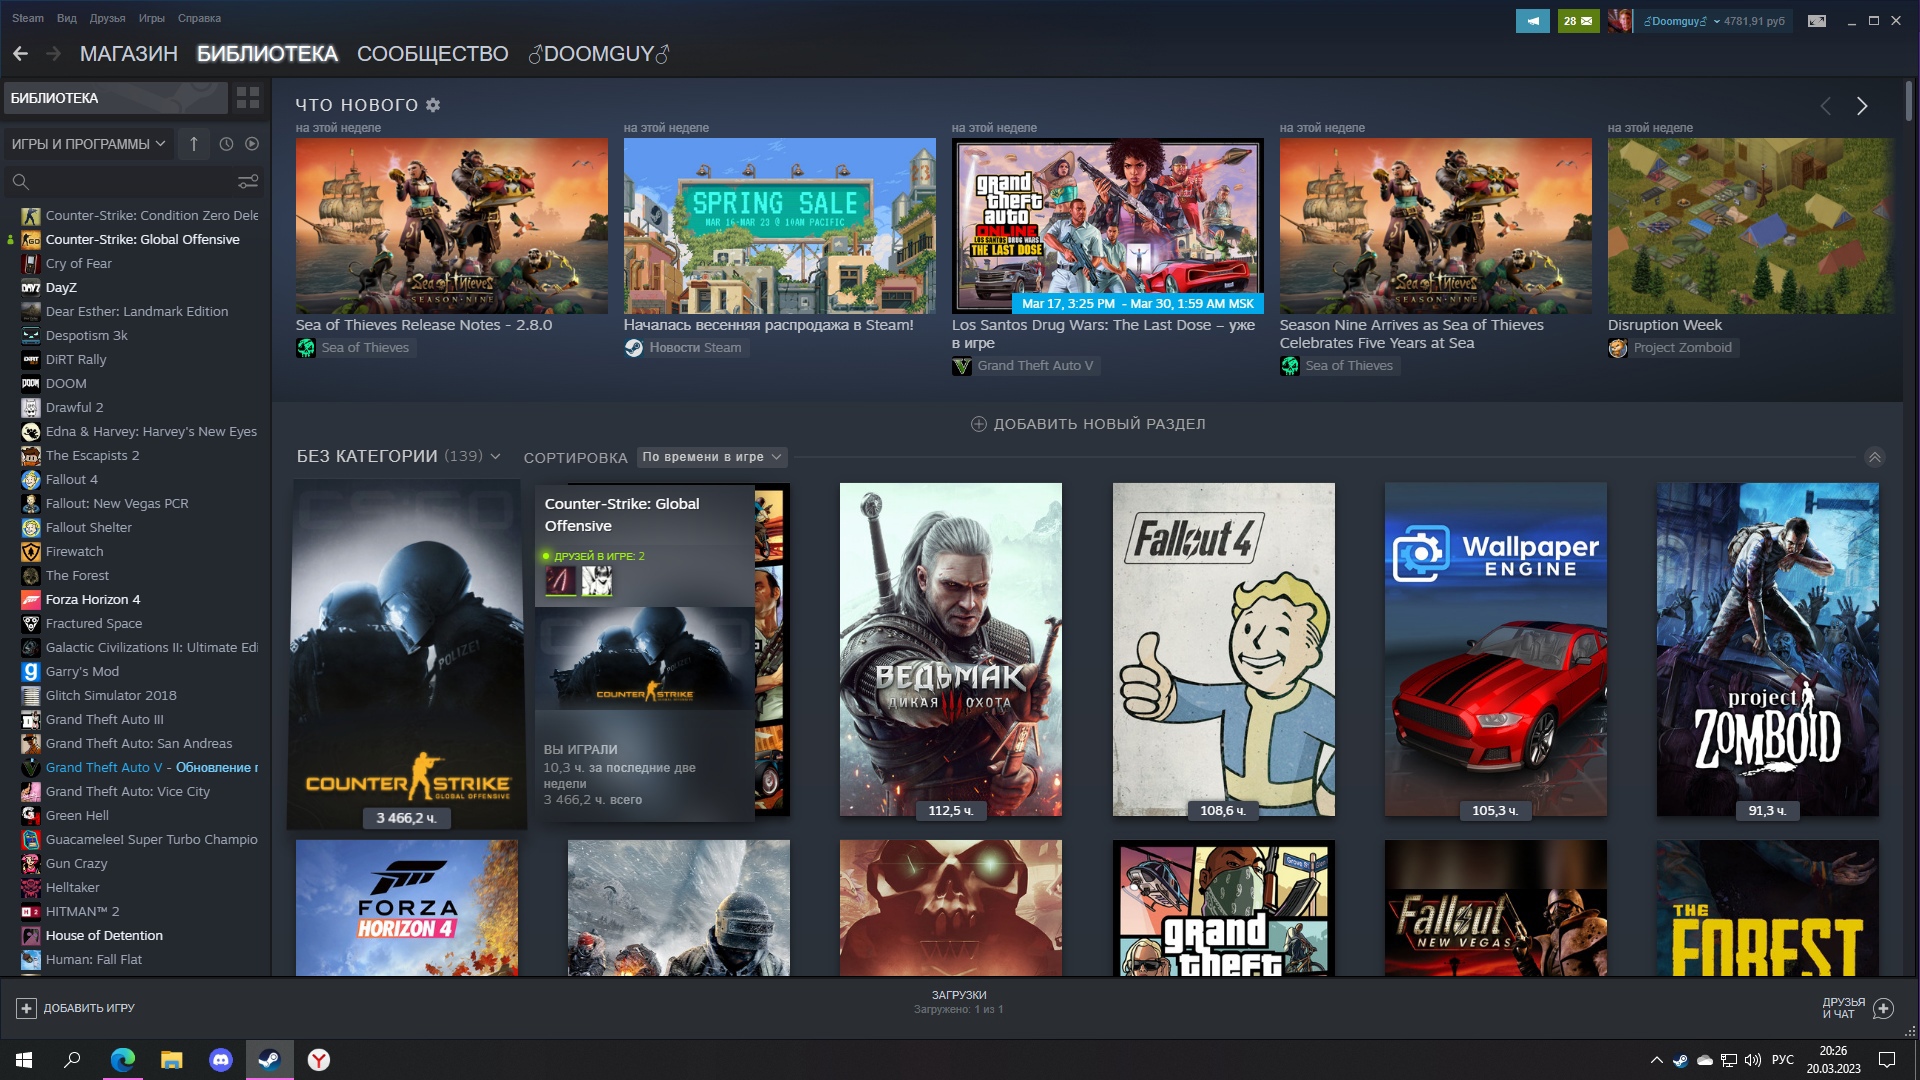Open Disruption Week news thumbnail

pos(1750,226)
